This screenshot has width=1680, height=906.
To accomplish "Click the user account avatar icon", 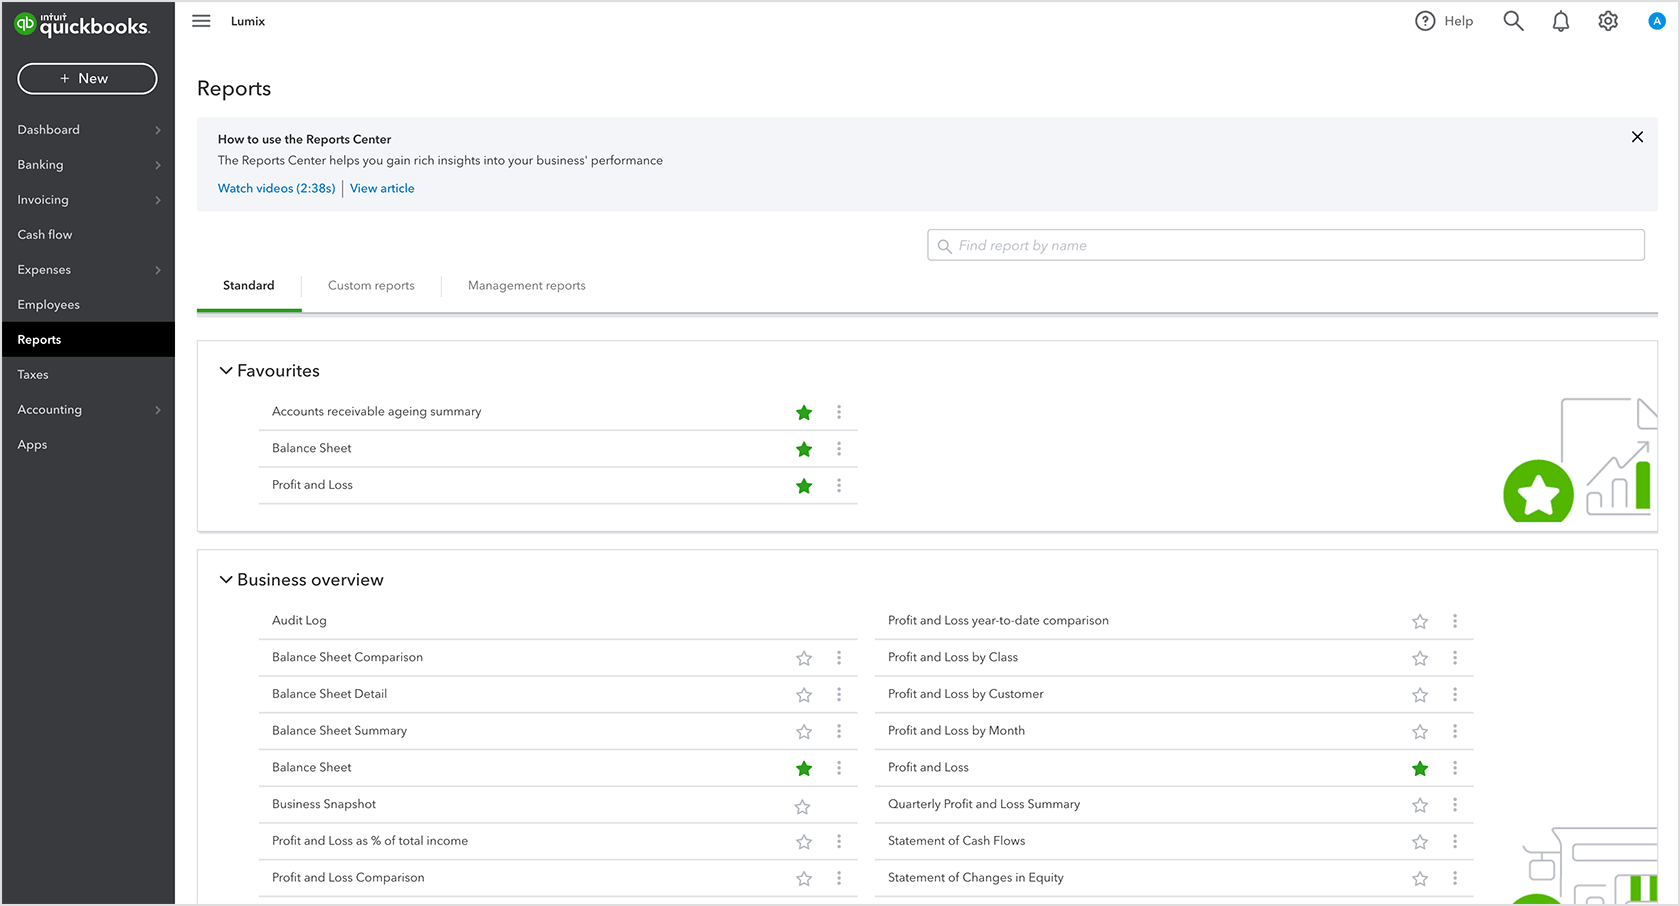I will point(1656,21).
